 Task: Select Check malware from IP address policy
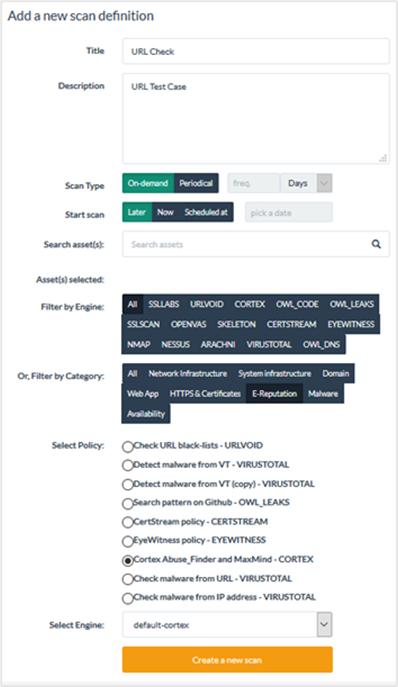pos(127,598)
